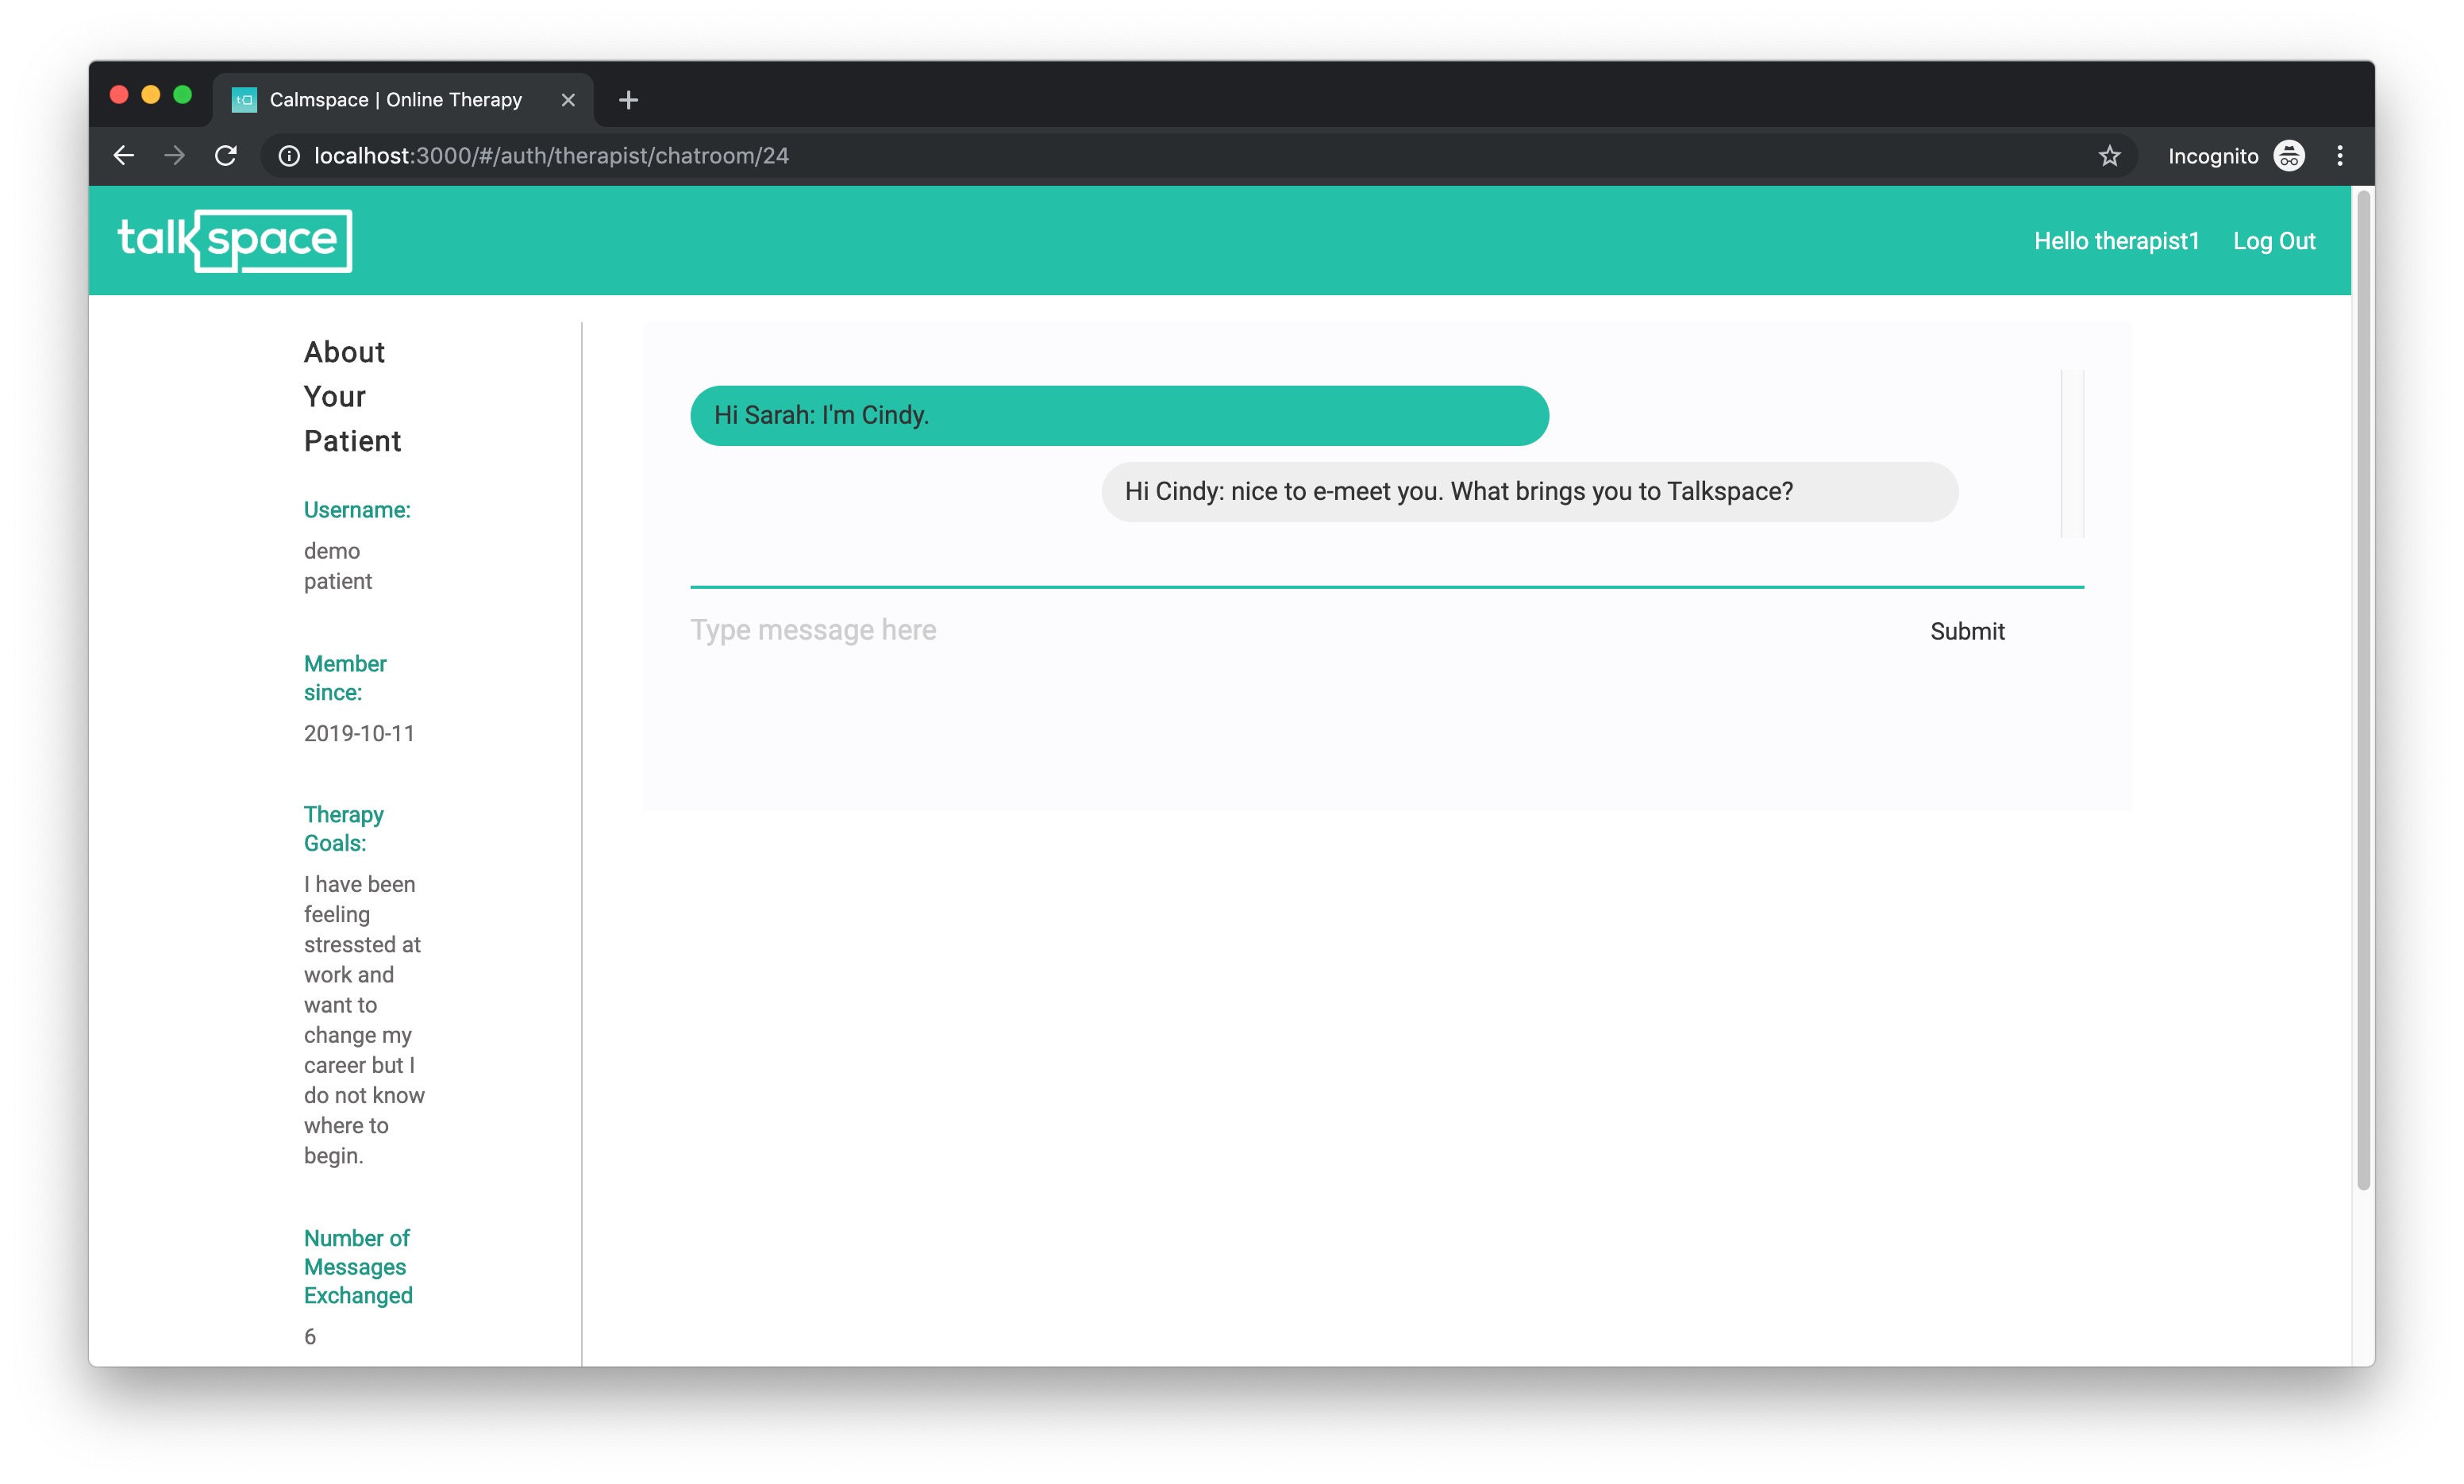
Task: Click the page vertical scrollbar
Action: [2363, 690]
